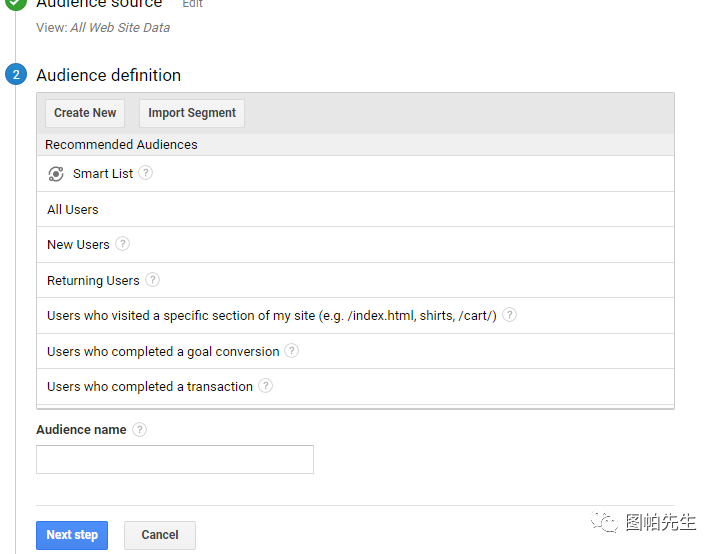Screen dimensions: 720x554
Task: Select Returning Users from recommended audiences
Action: 93,281
